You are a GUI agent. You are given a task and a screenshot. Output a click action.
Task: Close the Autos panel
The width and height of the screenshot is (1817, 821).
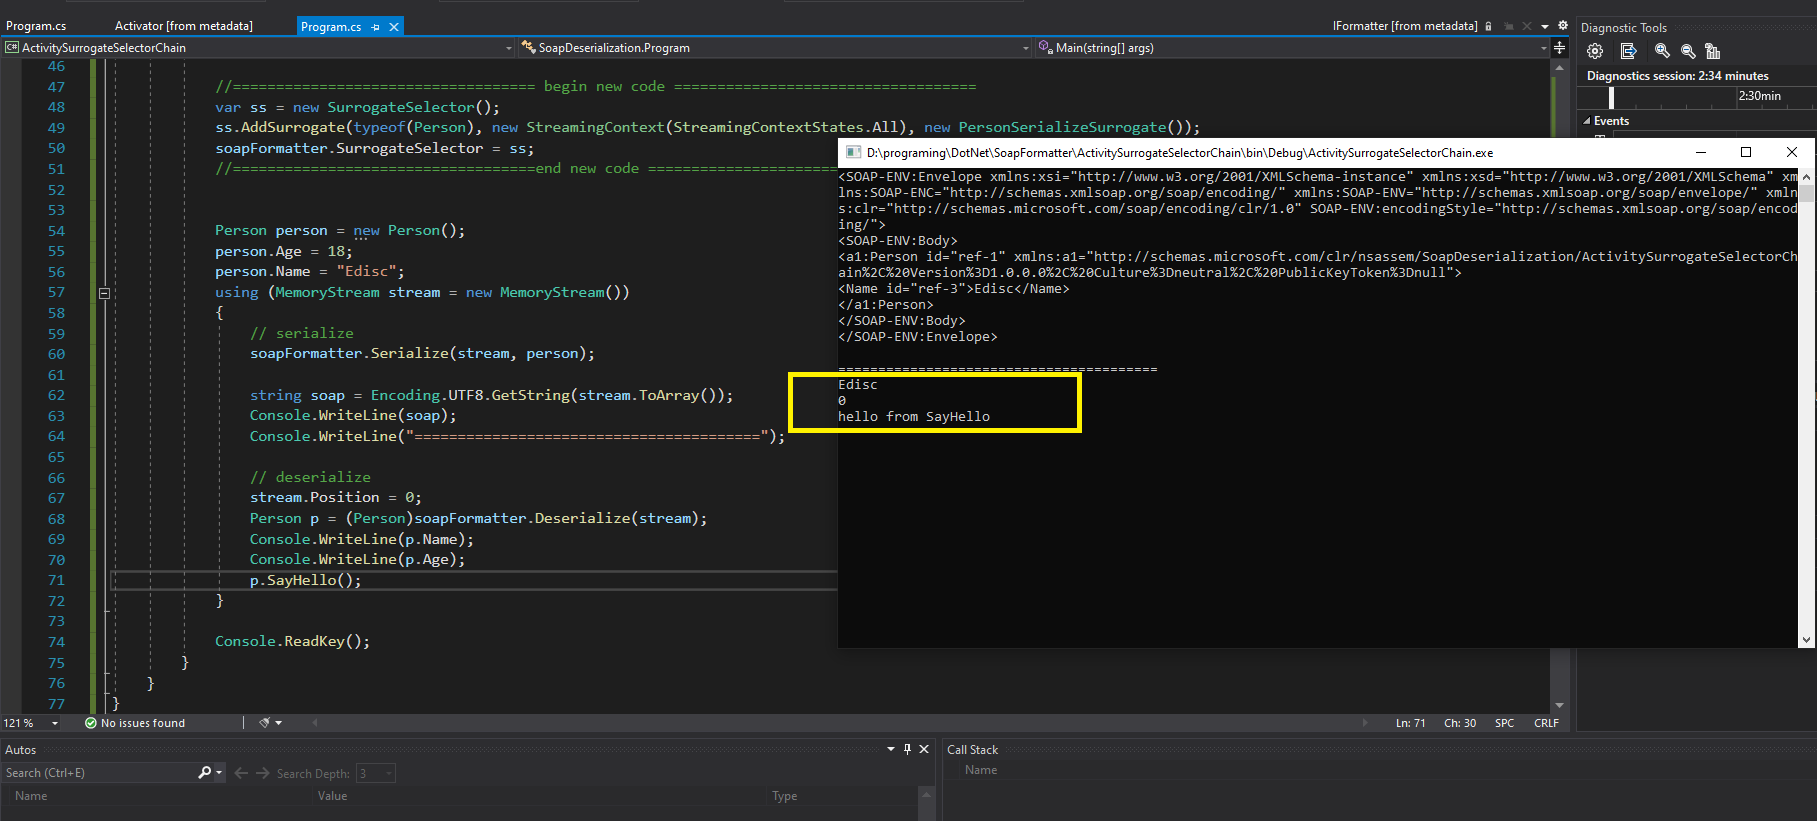(924, 749)
